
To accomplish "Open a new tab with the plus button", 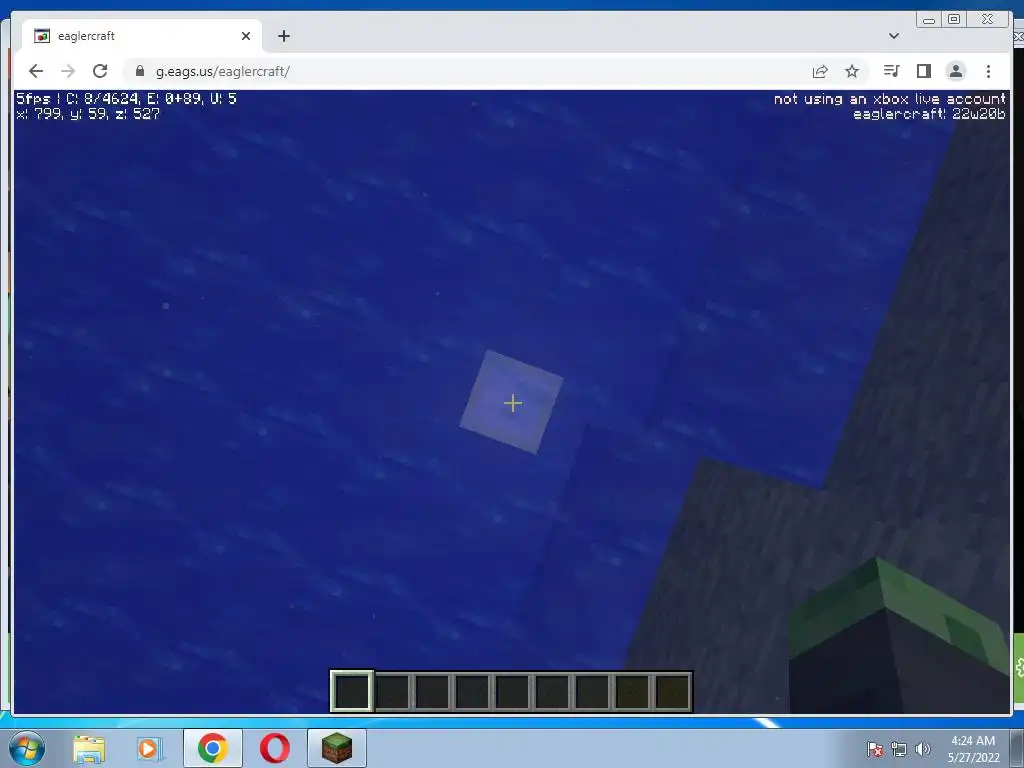I will click(283, 36).
